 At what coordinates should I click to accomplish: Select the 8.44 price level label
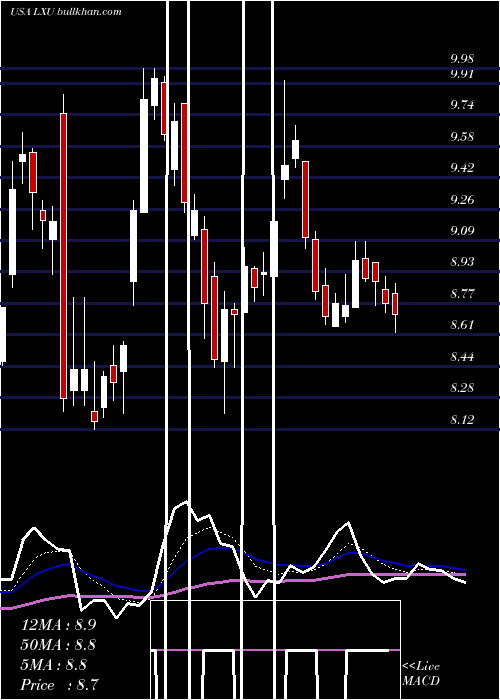click(x=462, y=357)
